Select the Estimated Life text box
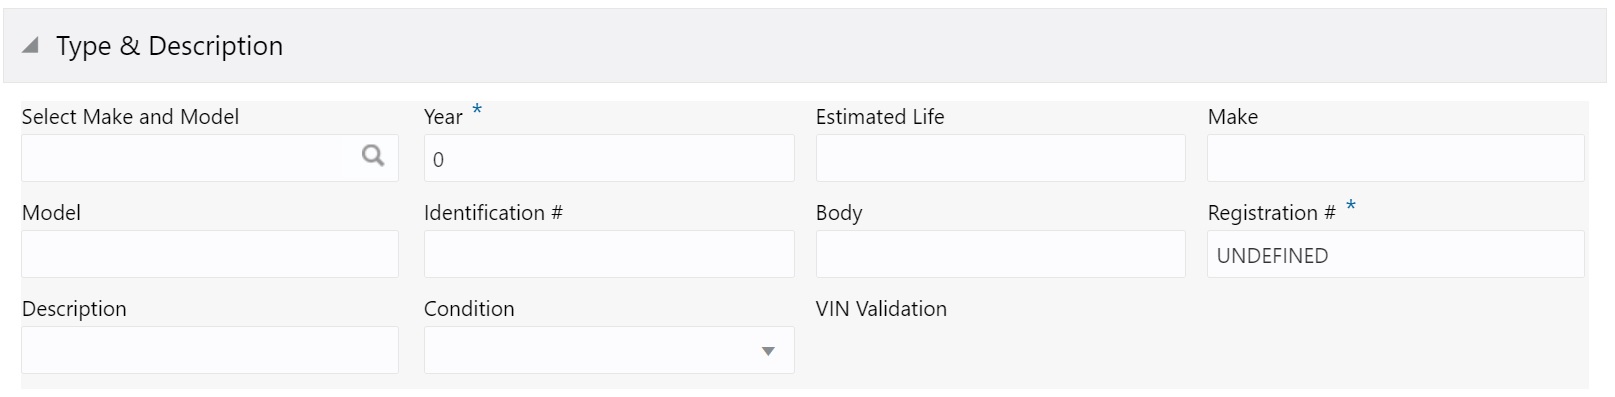 pos(1001,158)
